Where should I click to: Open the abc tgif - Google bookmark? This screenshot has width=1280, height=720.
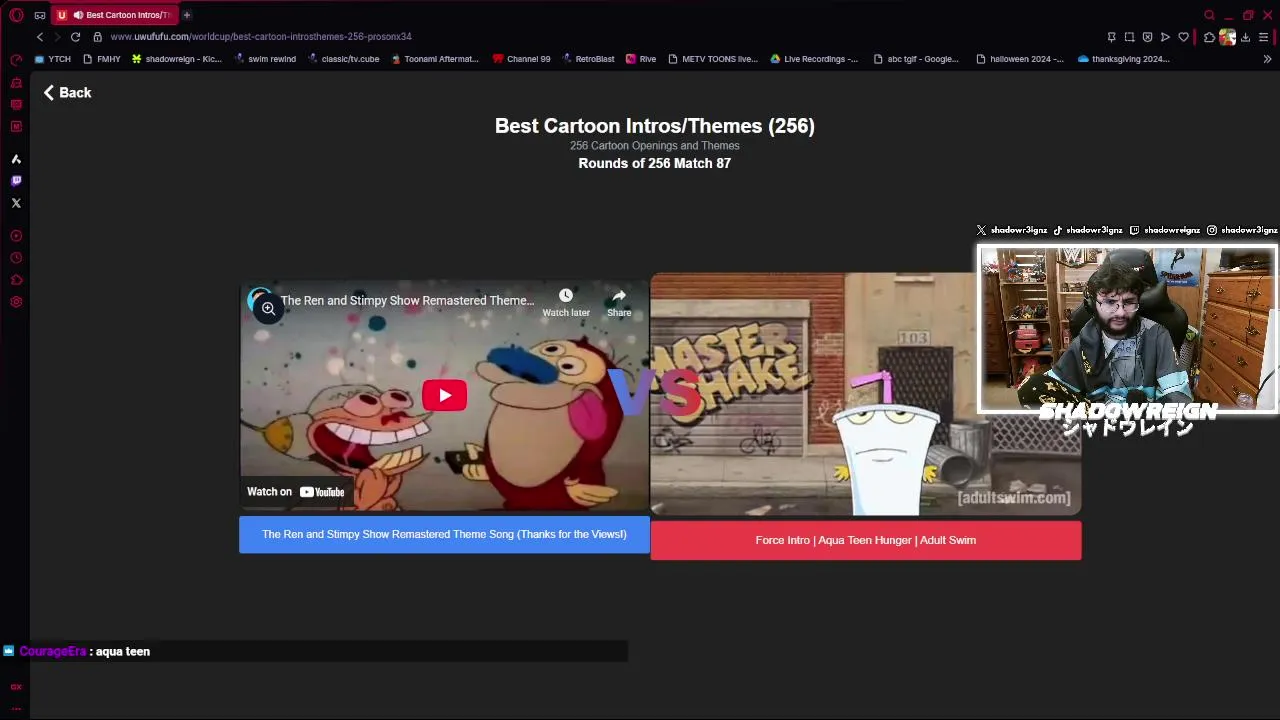tap(916, 59)
